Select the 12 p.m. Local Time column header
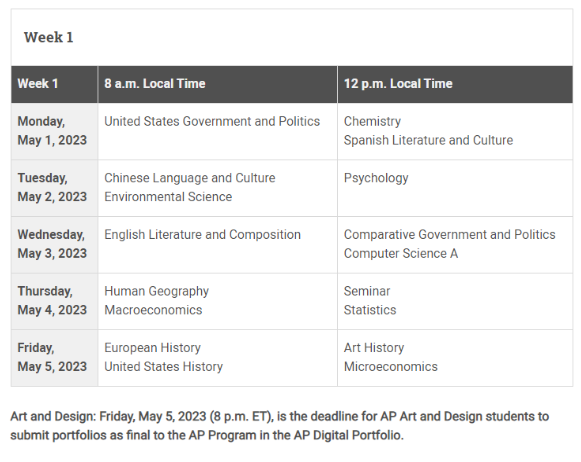The height and width of the screenshot is (462, 581). pos(455,84)
